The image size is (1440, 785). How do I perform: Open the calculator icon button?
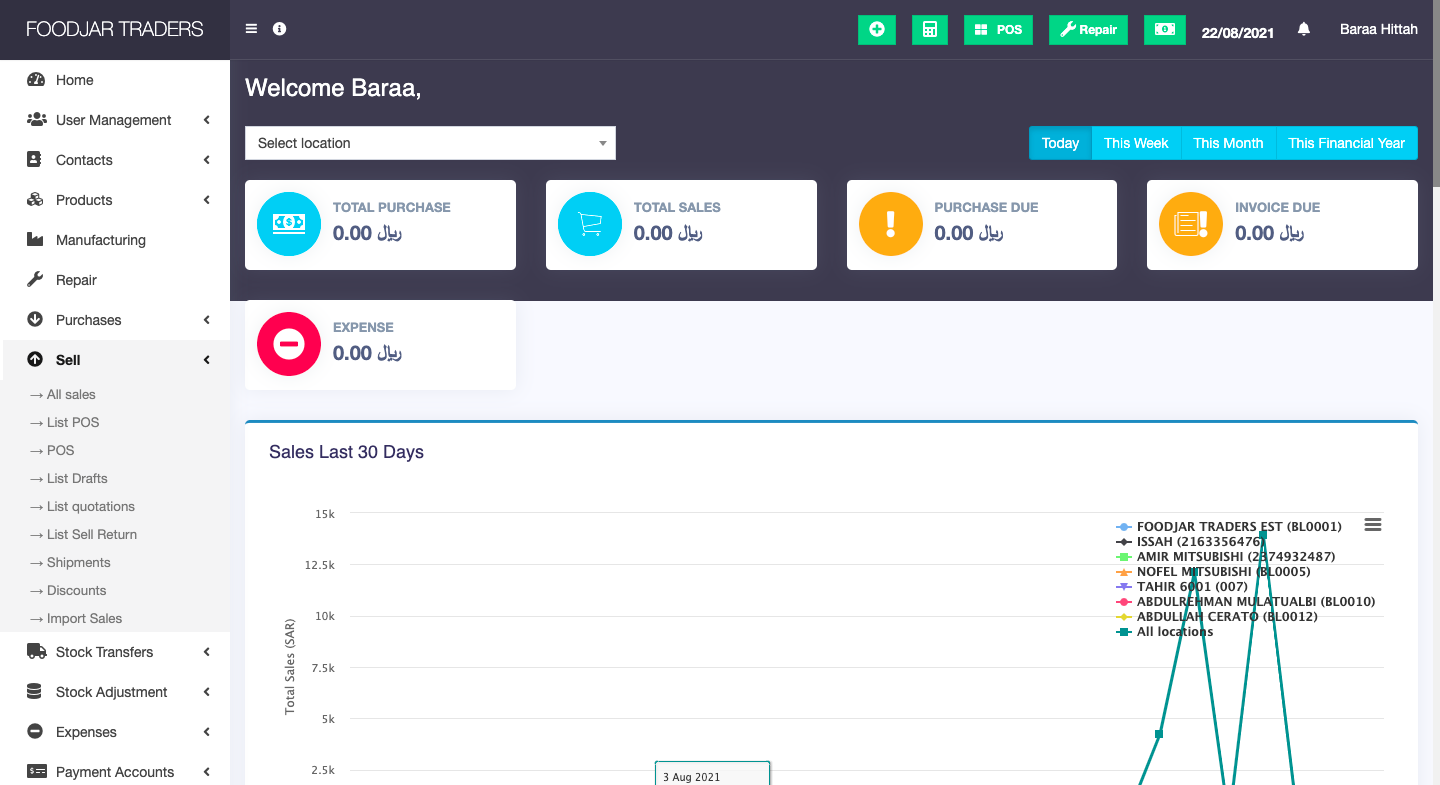pos(930,30)
